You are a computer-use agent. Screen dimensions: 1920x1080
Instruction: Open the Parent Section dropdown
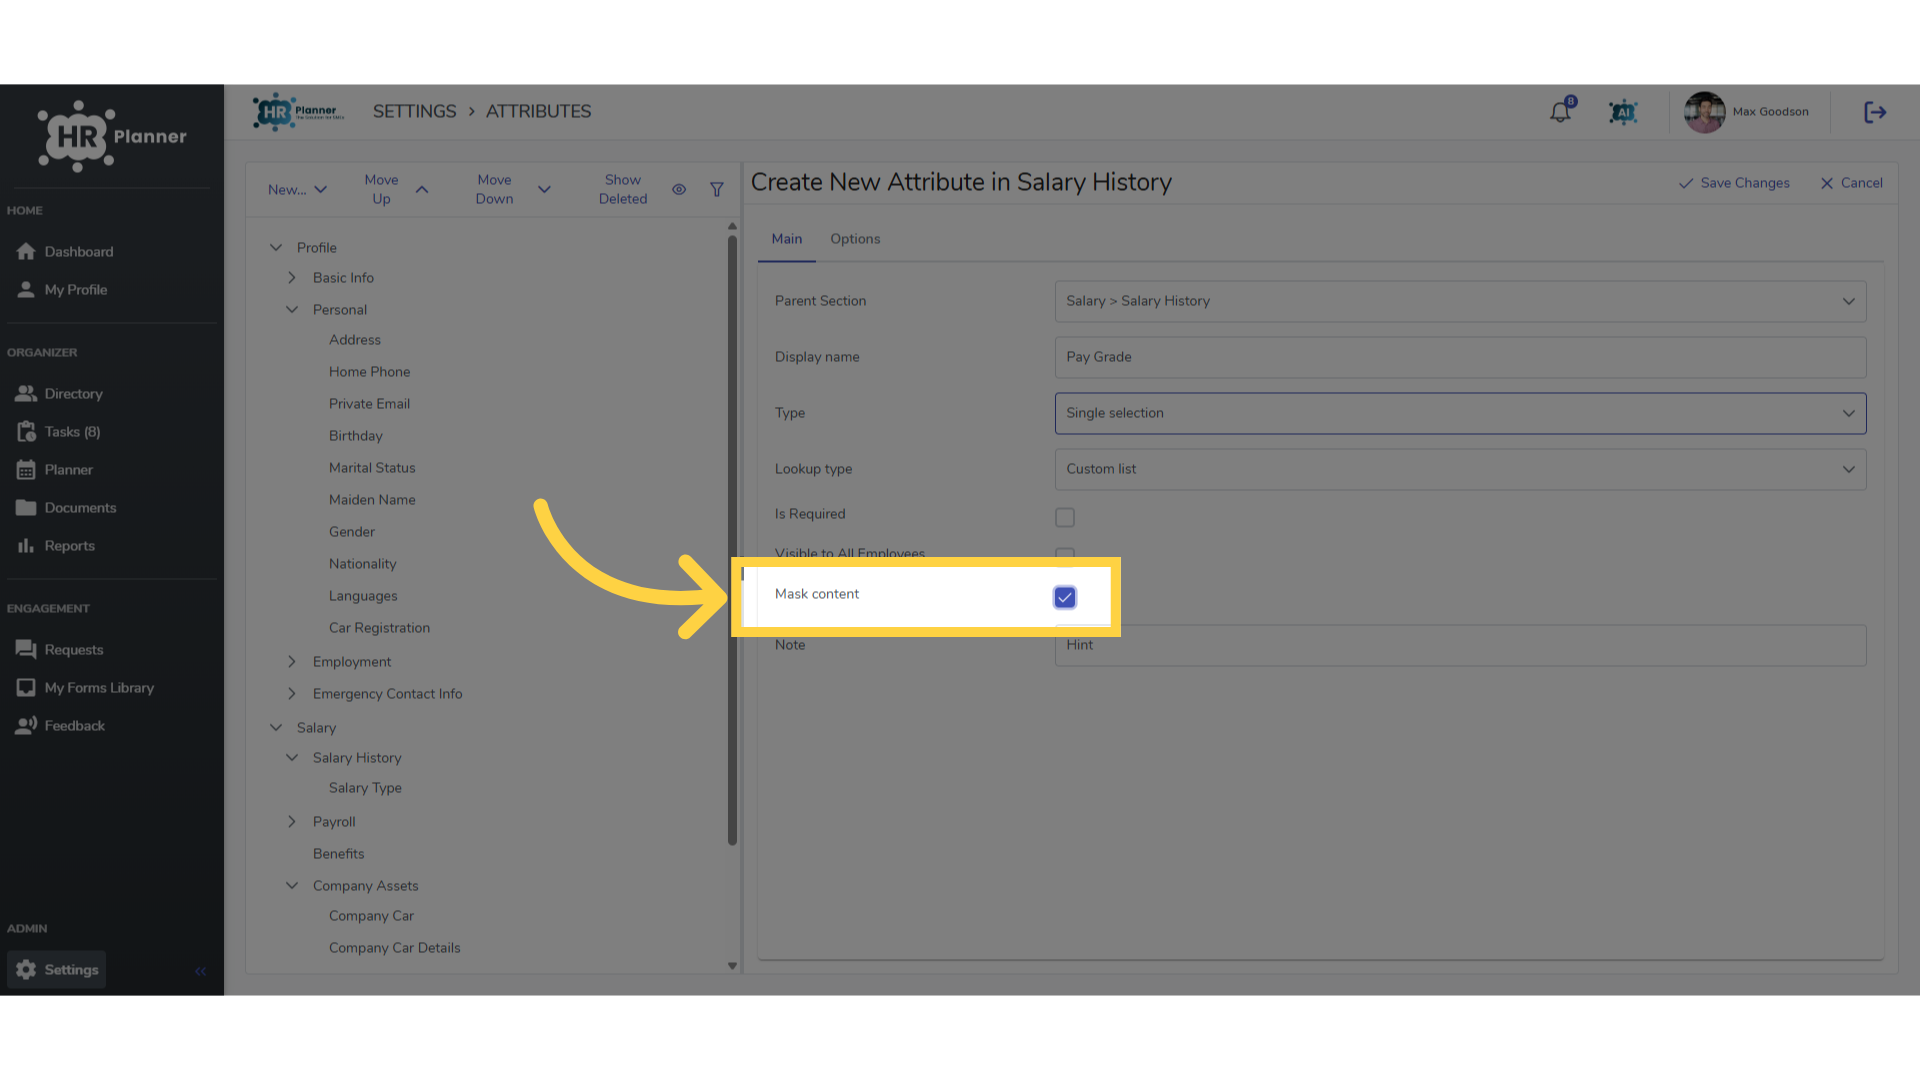click(1460, 301)
